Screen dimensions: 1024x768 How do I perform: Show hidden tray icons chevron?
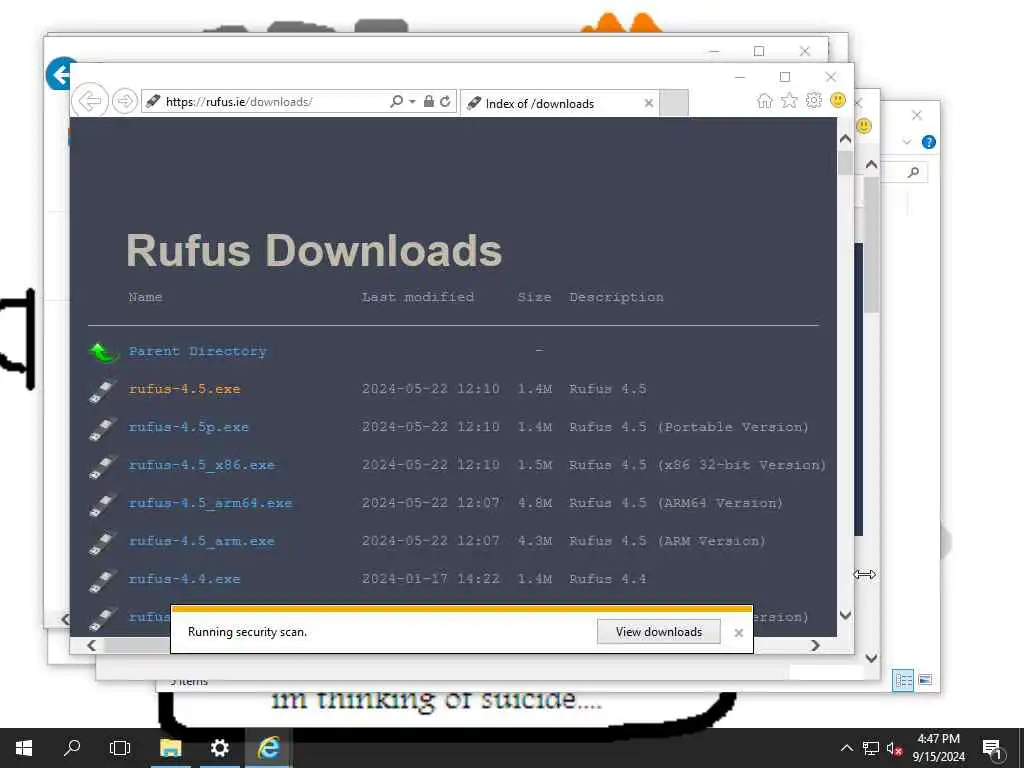pos(846,748)
